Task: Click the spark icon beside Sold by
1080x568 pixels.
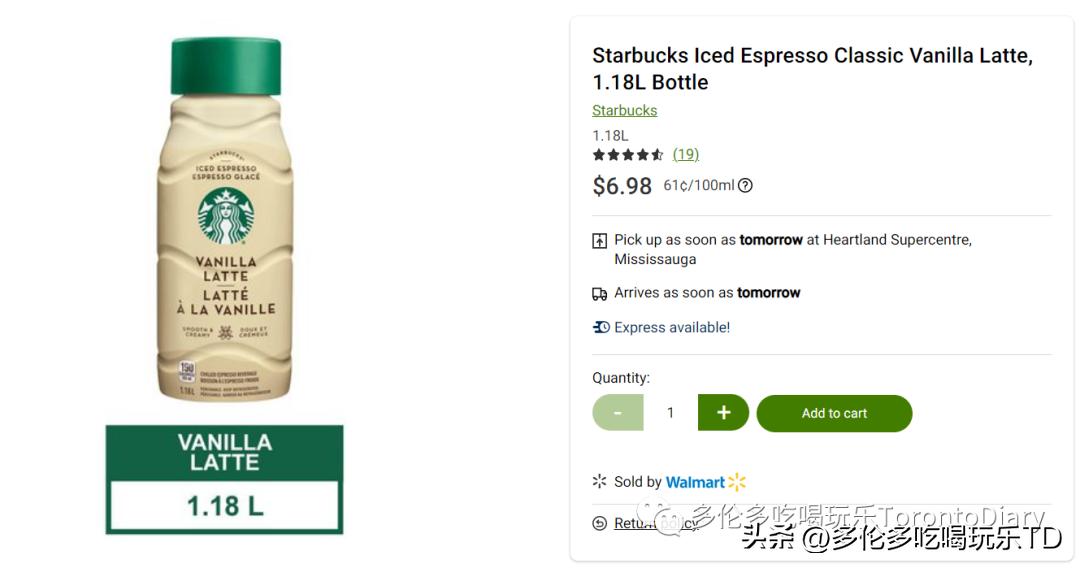Action: (600, 482)
